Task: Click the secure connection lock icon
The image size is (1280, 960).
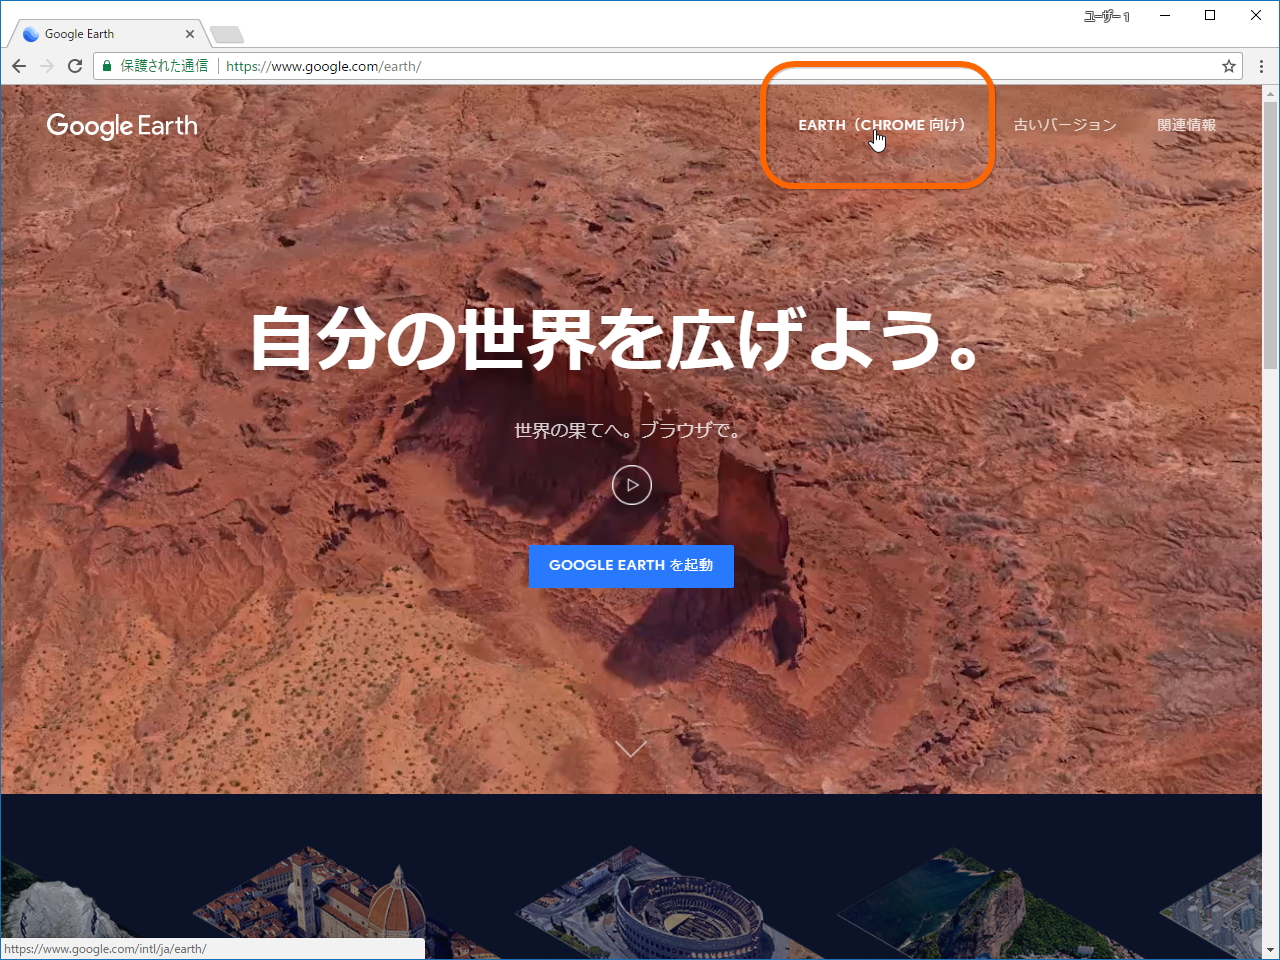Action: (106, 66)
